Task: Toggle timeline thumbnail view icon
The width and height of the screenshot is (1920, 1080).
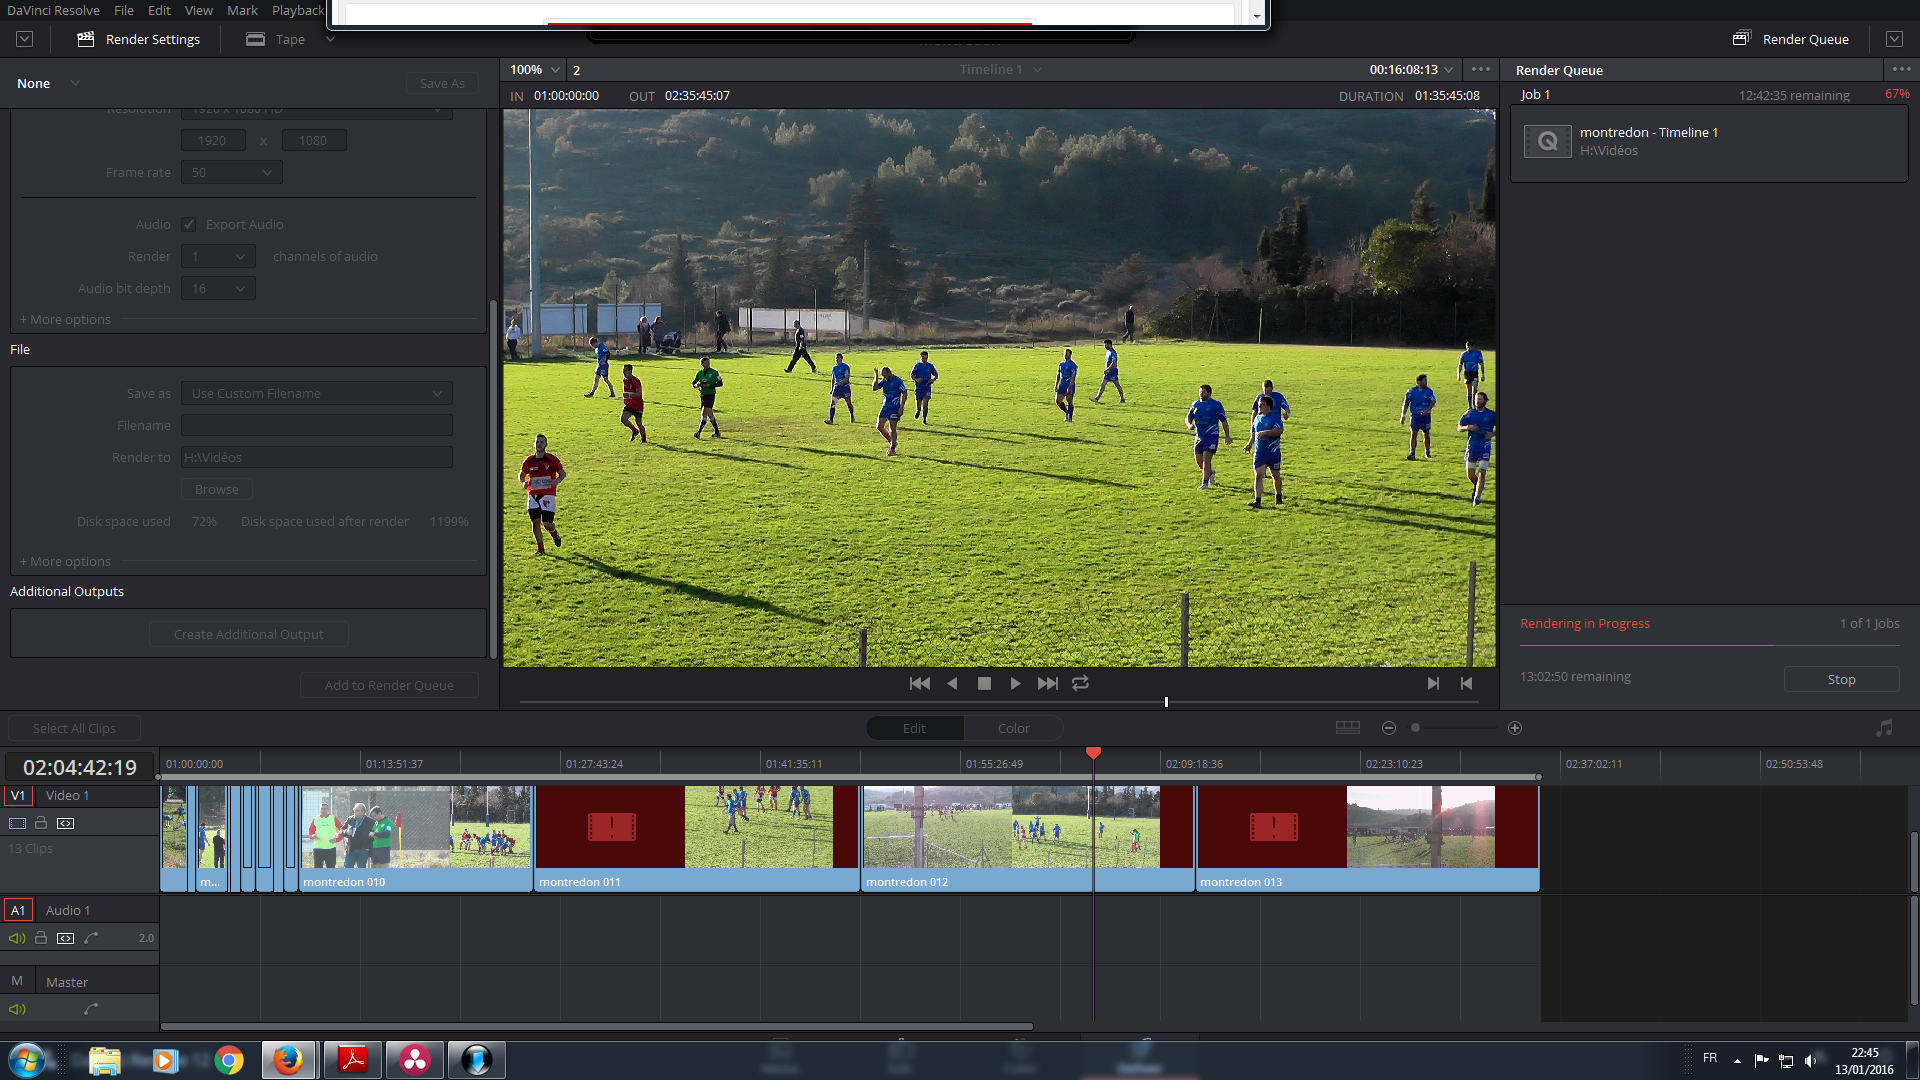Action: pyautogui.click(x=1348, y=727)
